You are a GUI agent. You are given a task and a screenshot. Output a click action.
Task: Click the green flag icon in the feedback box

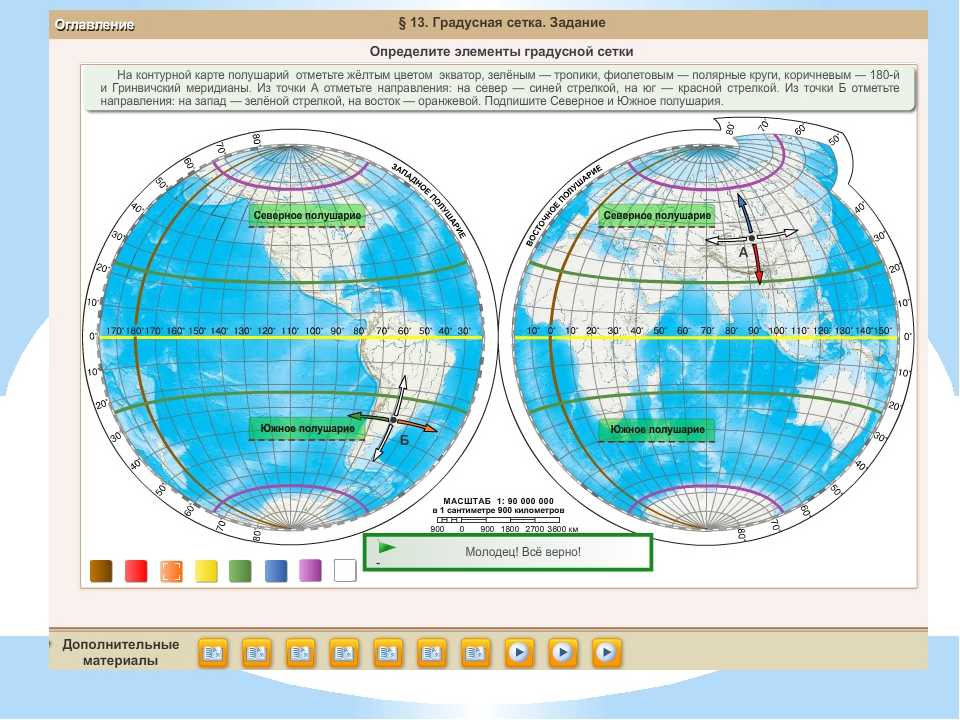pyautogui.click(x=387, y=547)
